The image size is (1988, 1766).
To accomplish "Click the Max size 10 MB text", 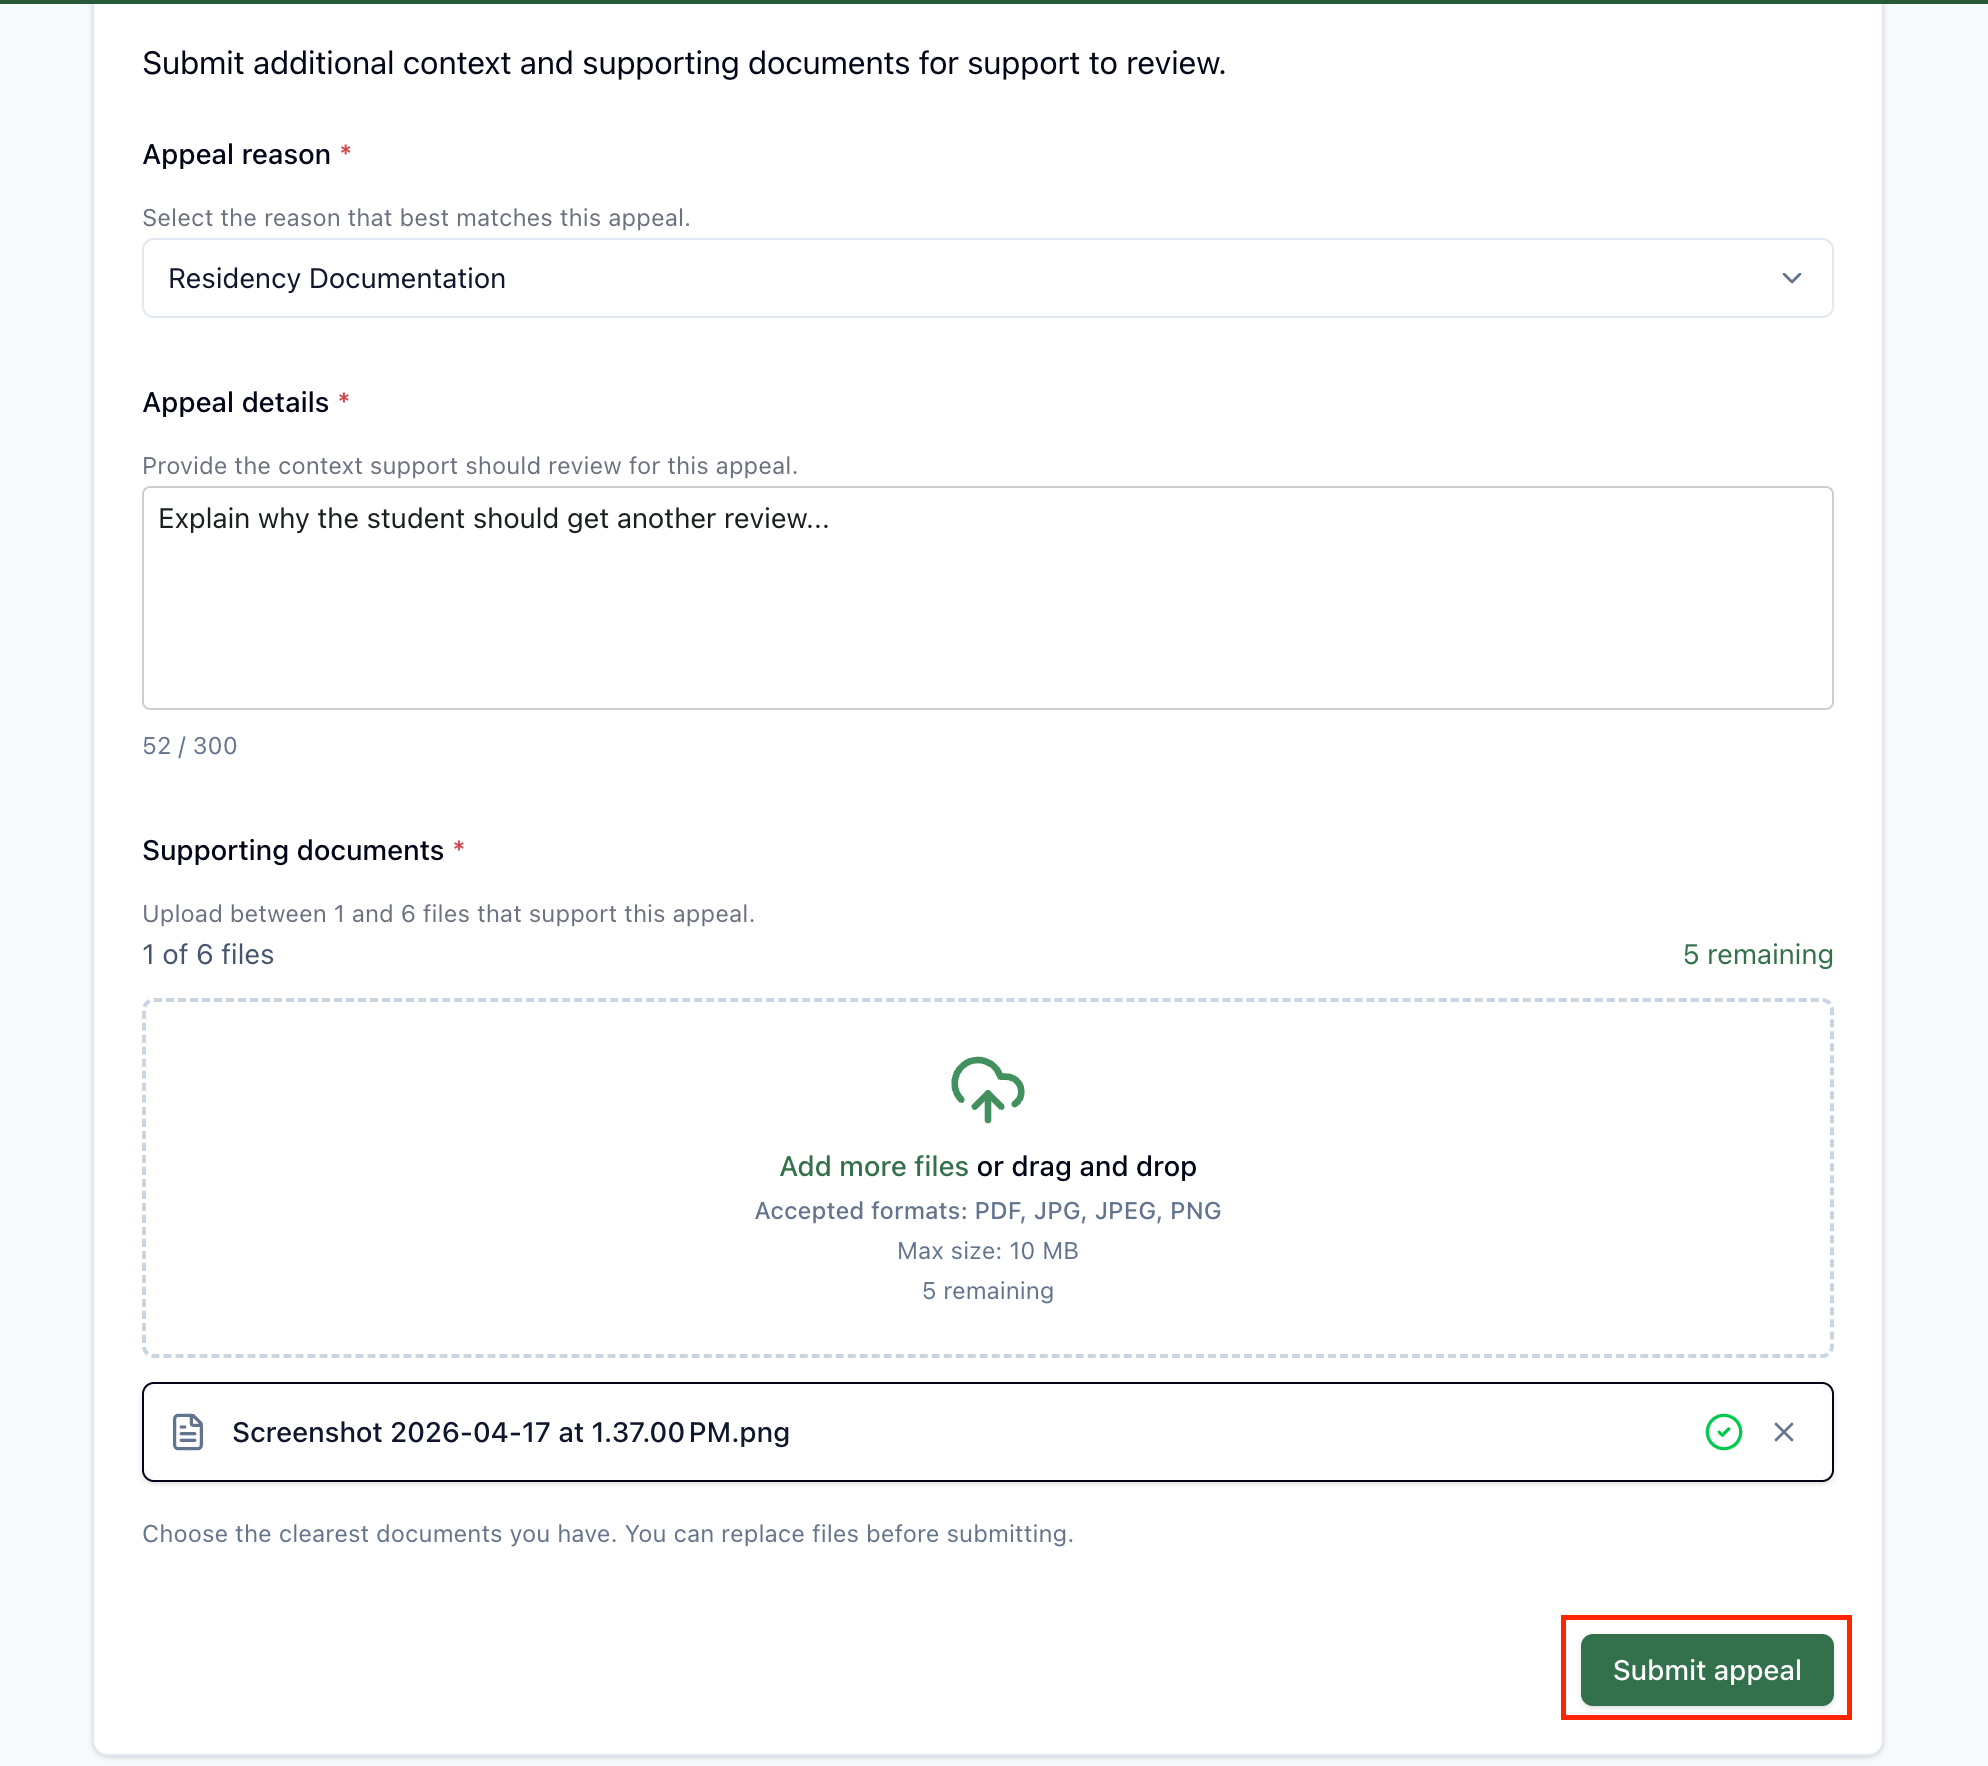I will [987, 1251].
